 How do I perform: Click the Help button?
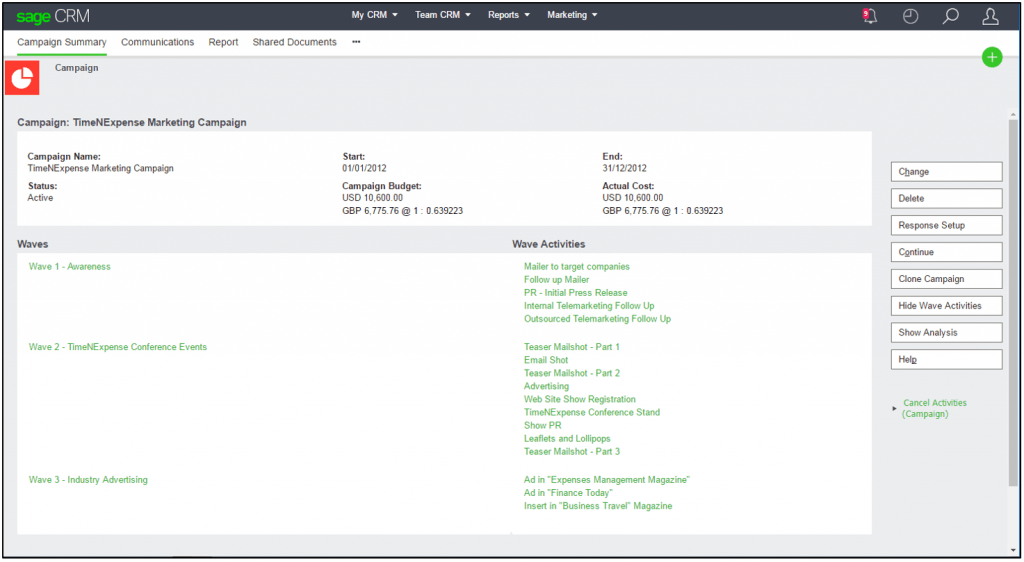point(946,360)
